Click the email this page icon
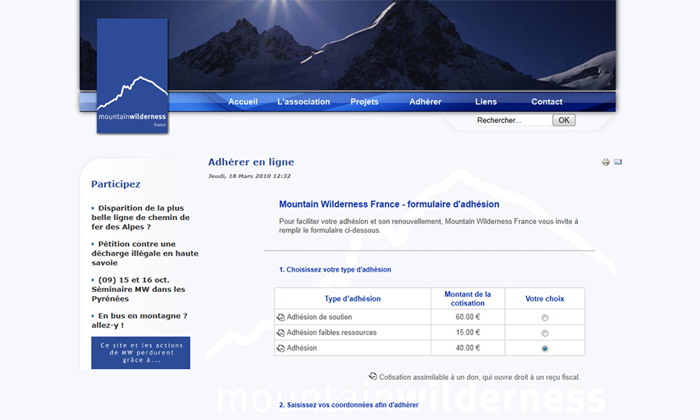Screen dimensions: 700x420 point(618,162)
